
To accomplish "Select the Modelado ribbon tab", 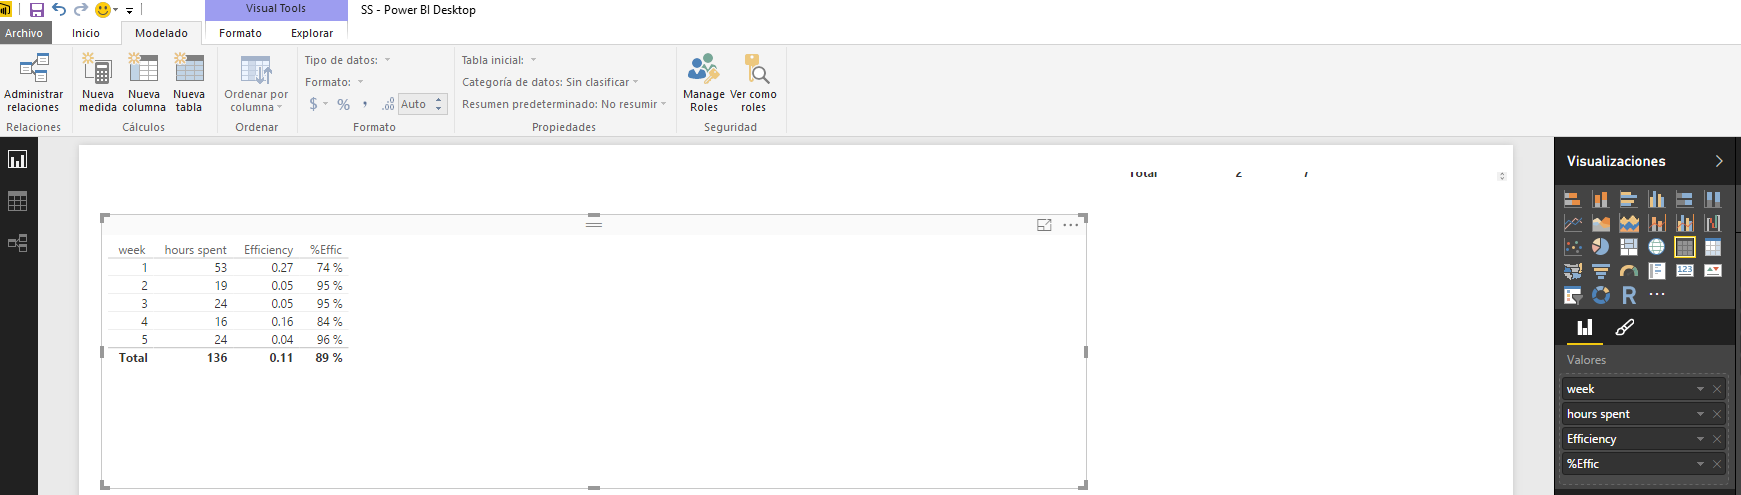I will (x=161, y=33).
